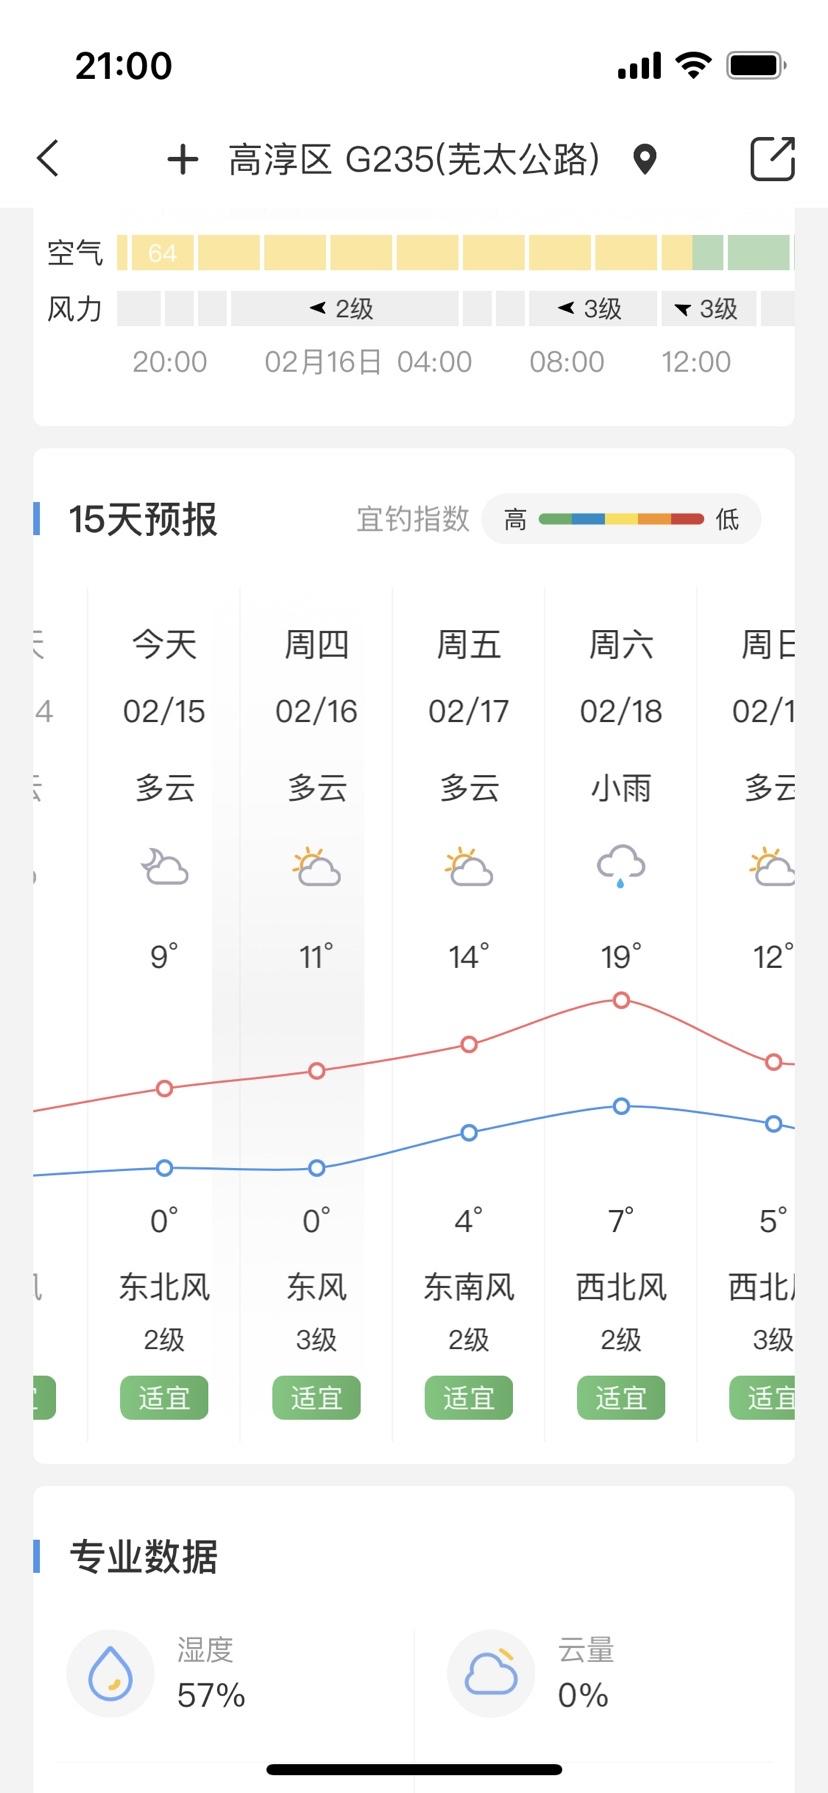Tap the 高淳区 G235(芜太公路) location title

pyautogui.click(x=414, y=159)
